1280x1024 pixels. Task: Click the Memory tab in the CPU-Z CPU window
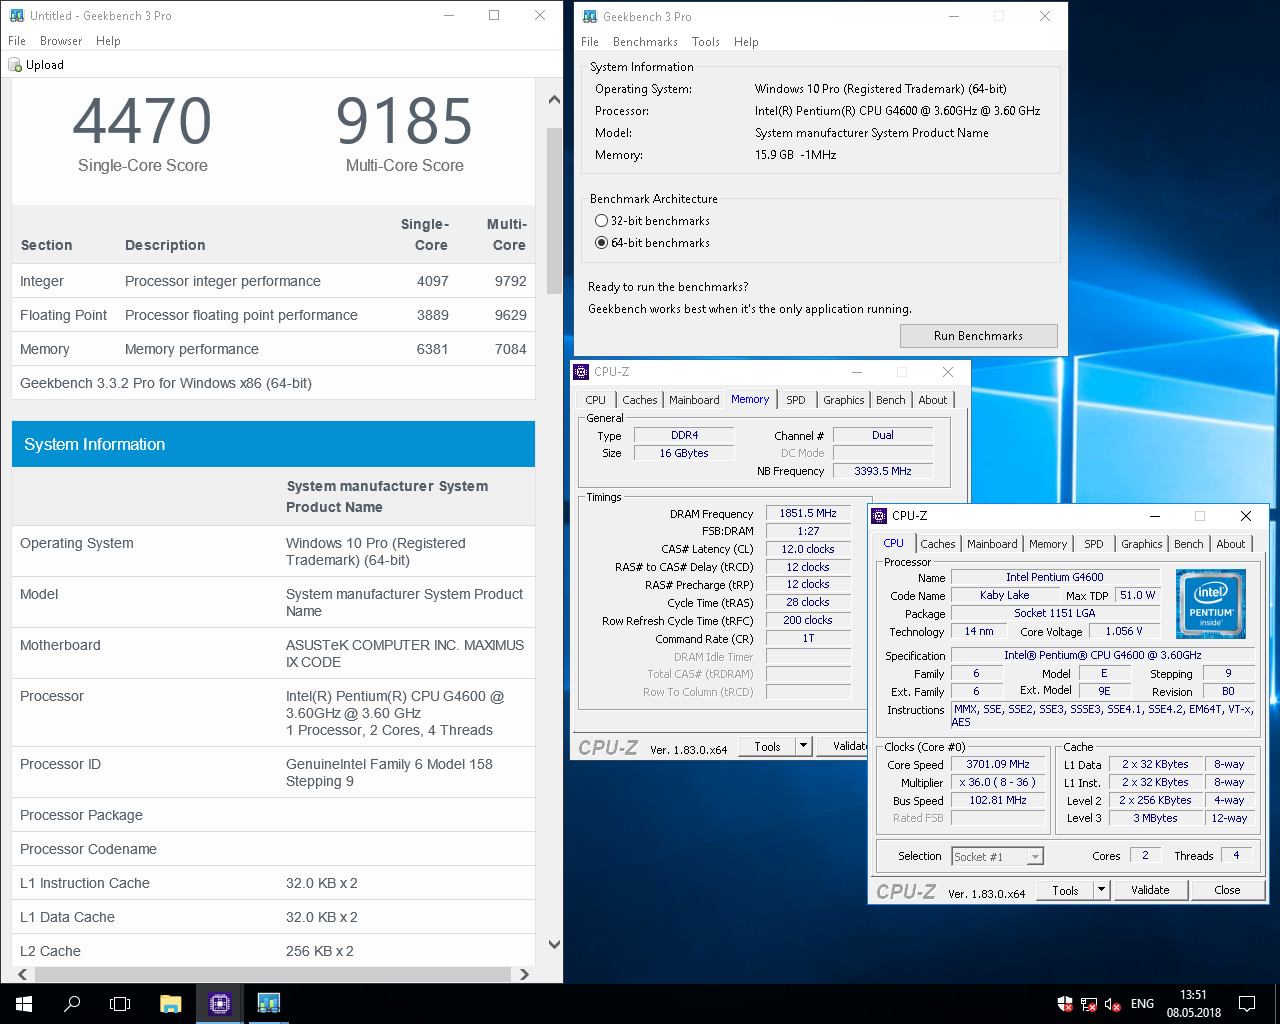point(1048,544)
